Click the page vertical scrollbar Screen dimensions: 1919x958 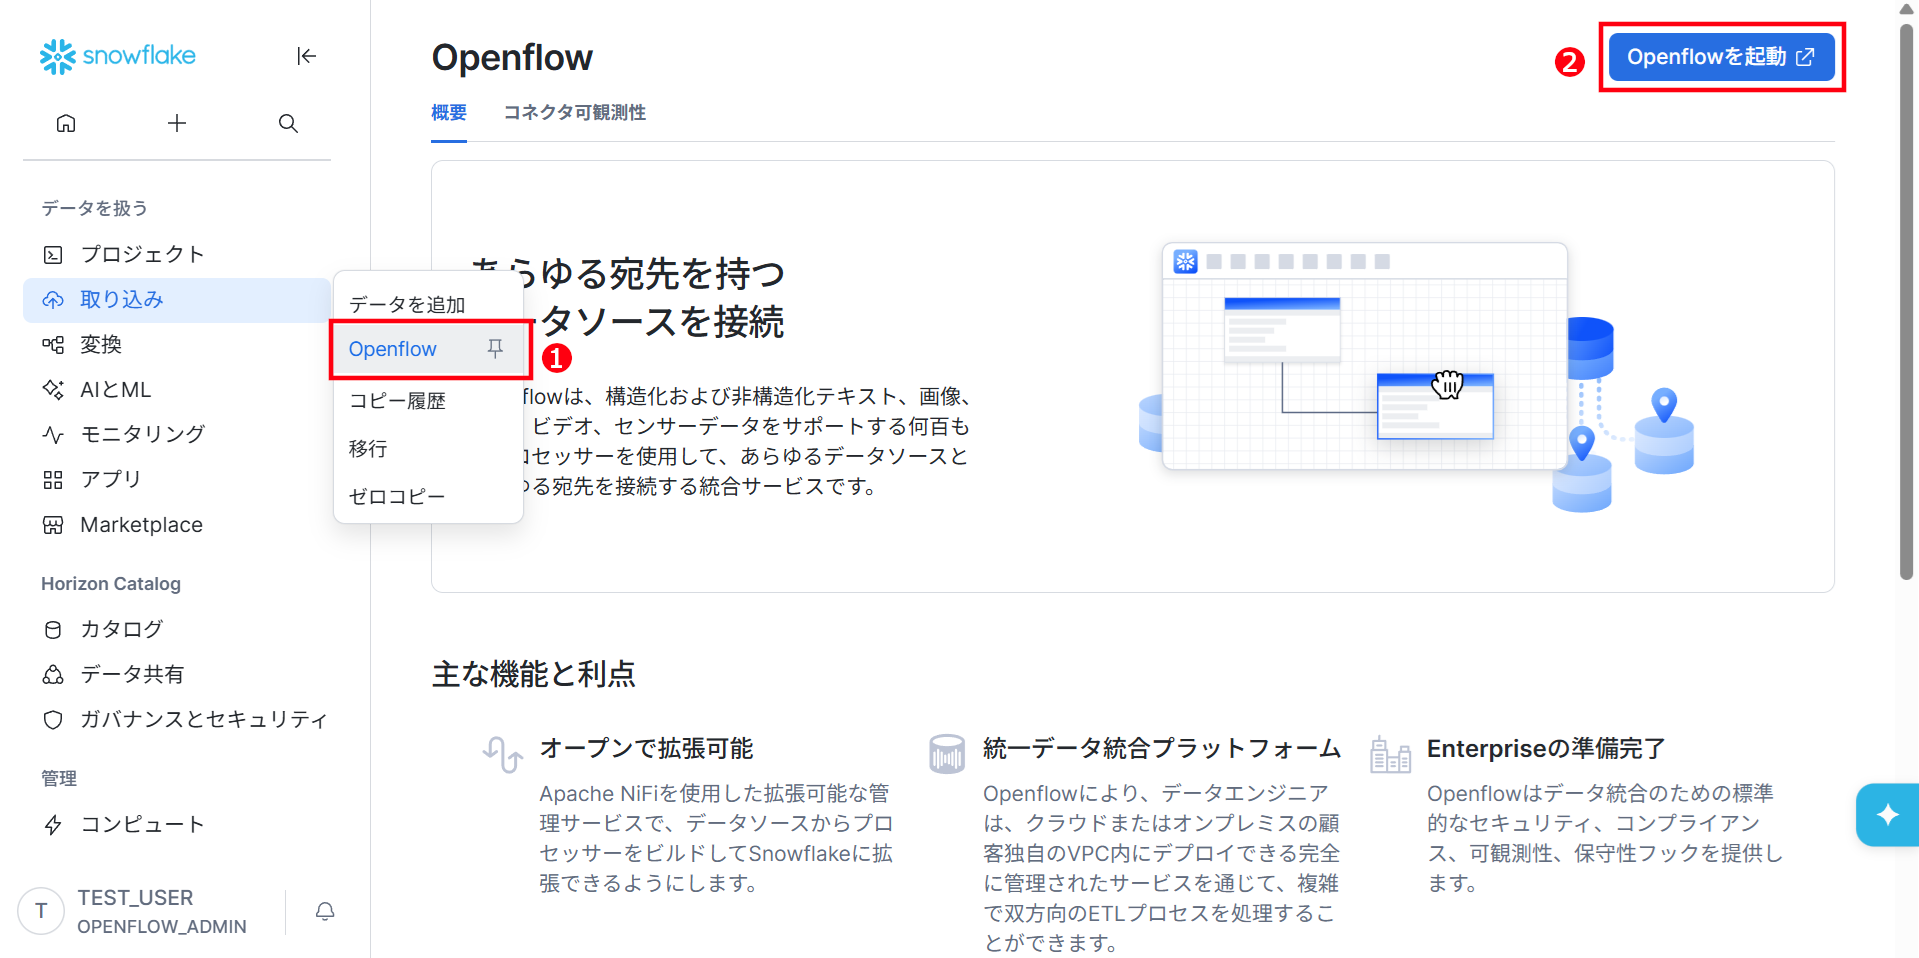coord(1906,300)
